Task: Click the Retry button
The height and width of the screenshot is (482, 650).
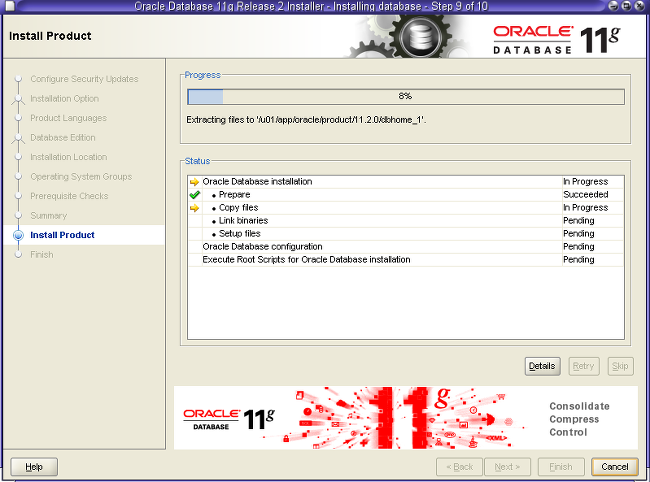Action: tap(584, 366)
